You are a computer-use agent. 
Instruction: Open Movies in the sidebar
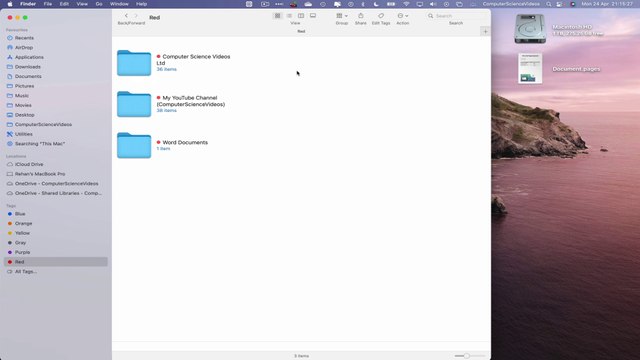click(x=23, y=105)
